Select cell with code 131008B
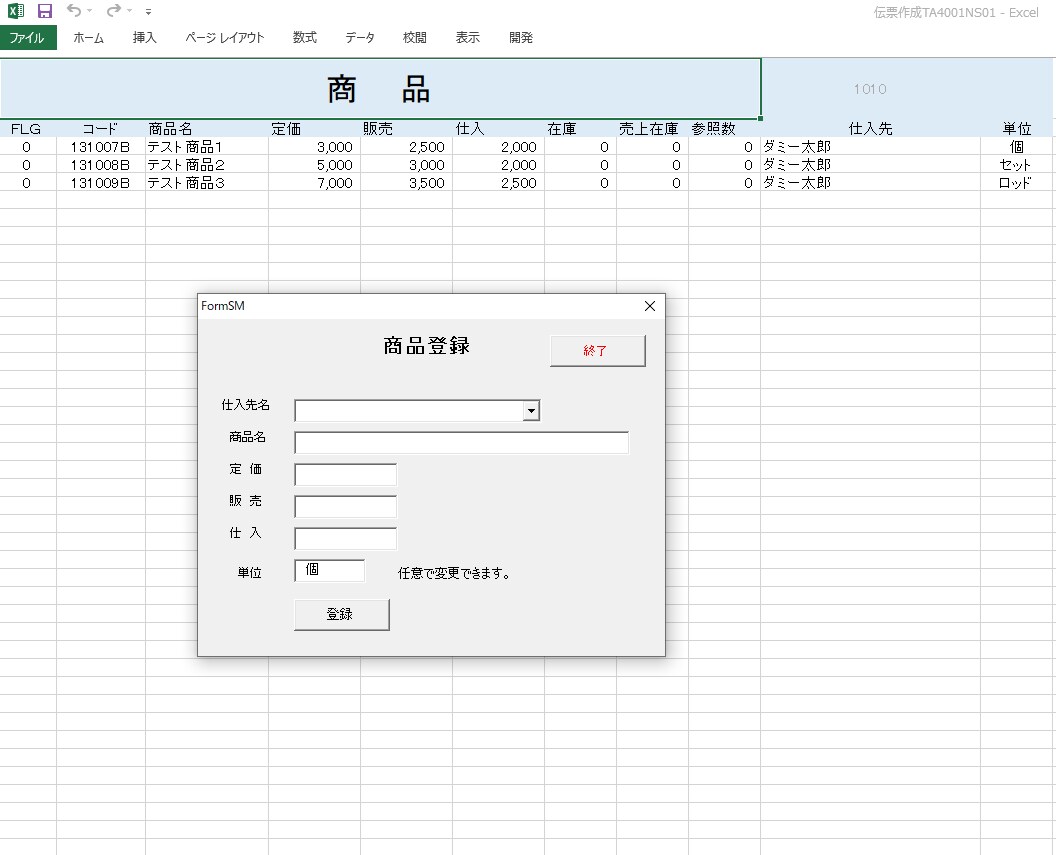The image size is (1056, 855). point(100,165)
